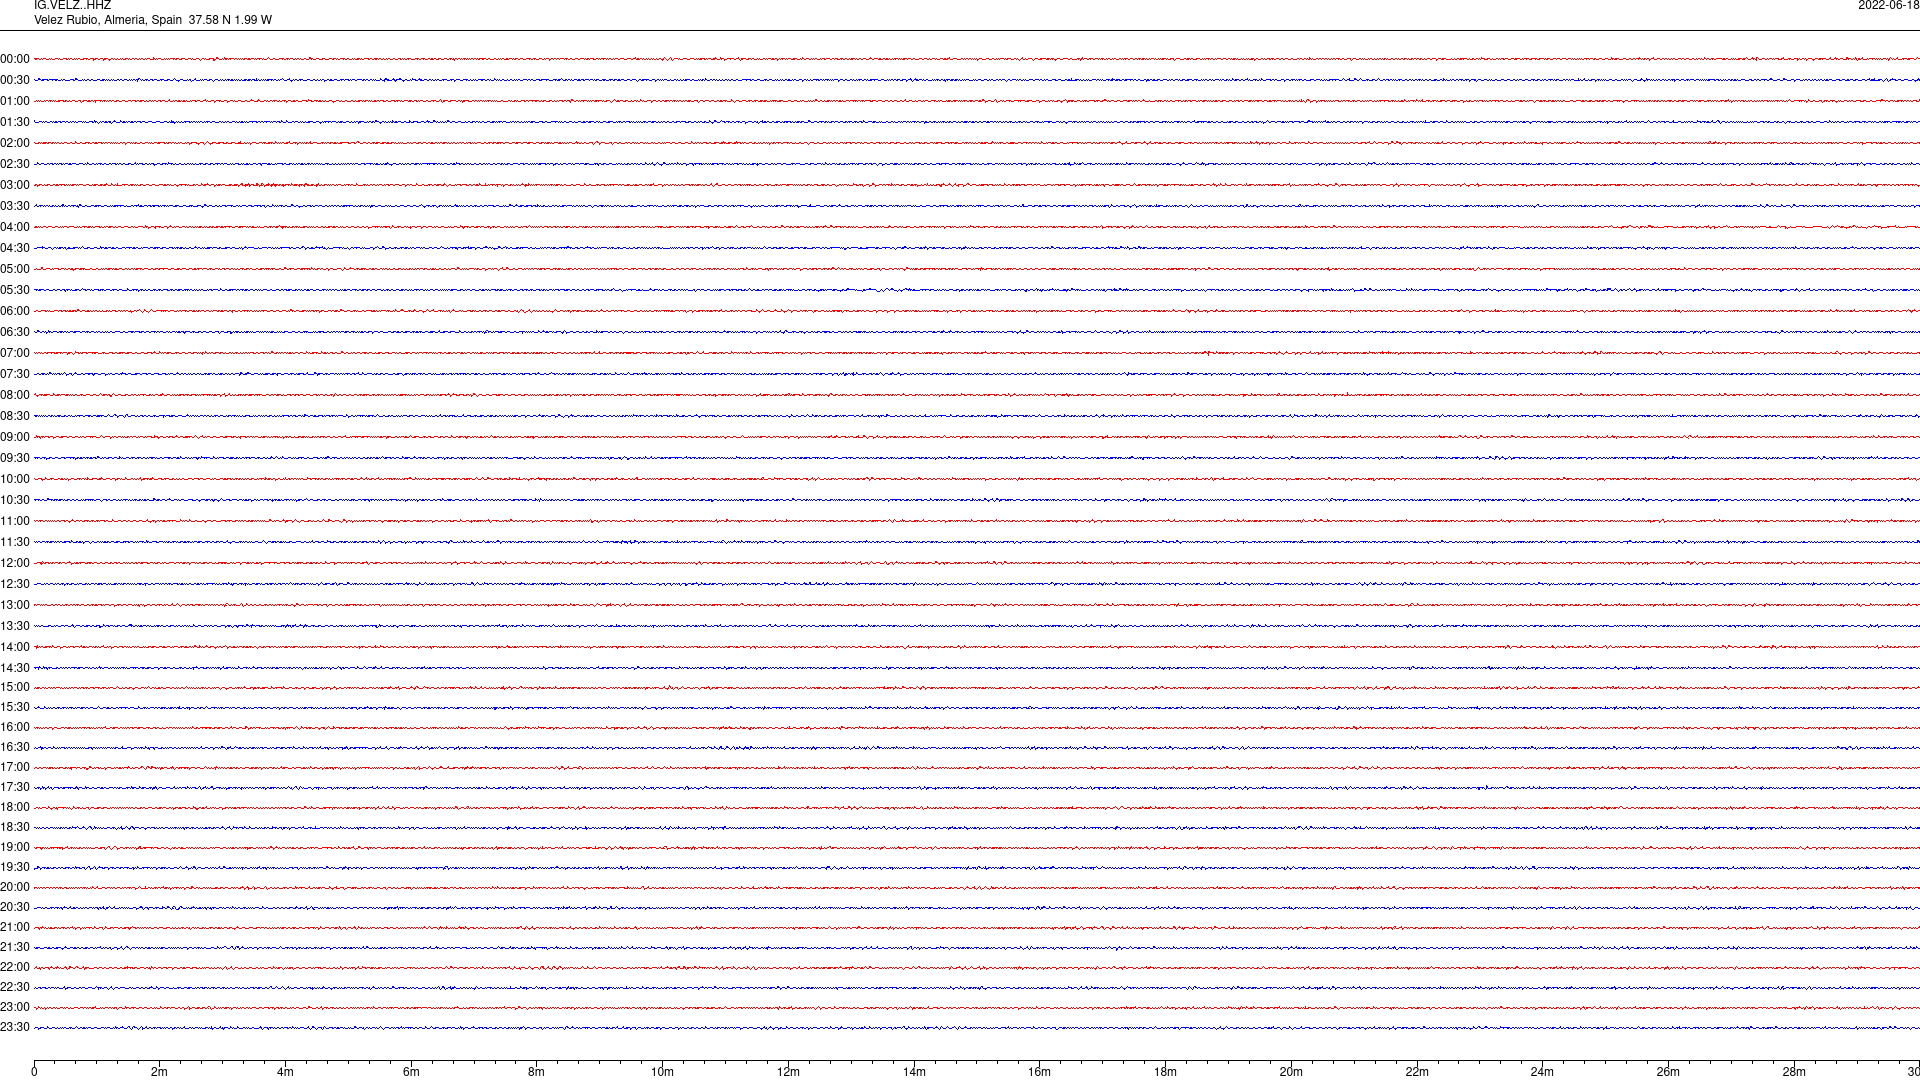Click the 10m tick on the time axis

pyautogui.click(x=662, y=1072)
